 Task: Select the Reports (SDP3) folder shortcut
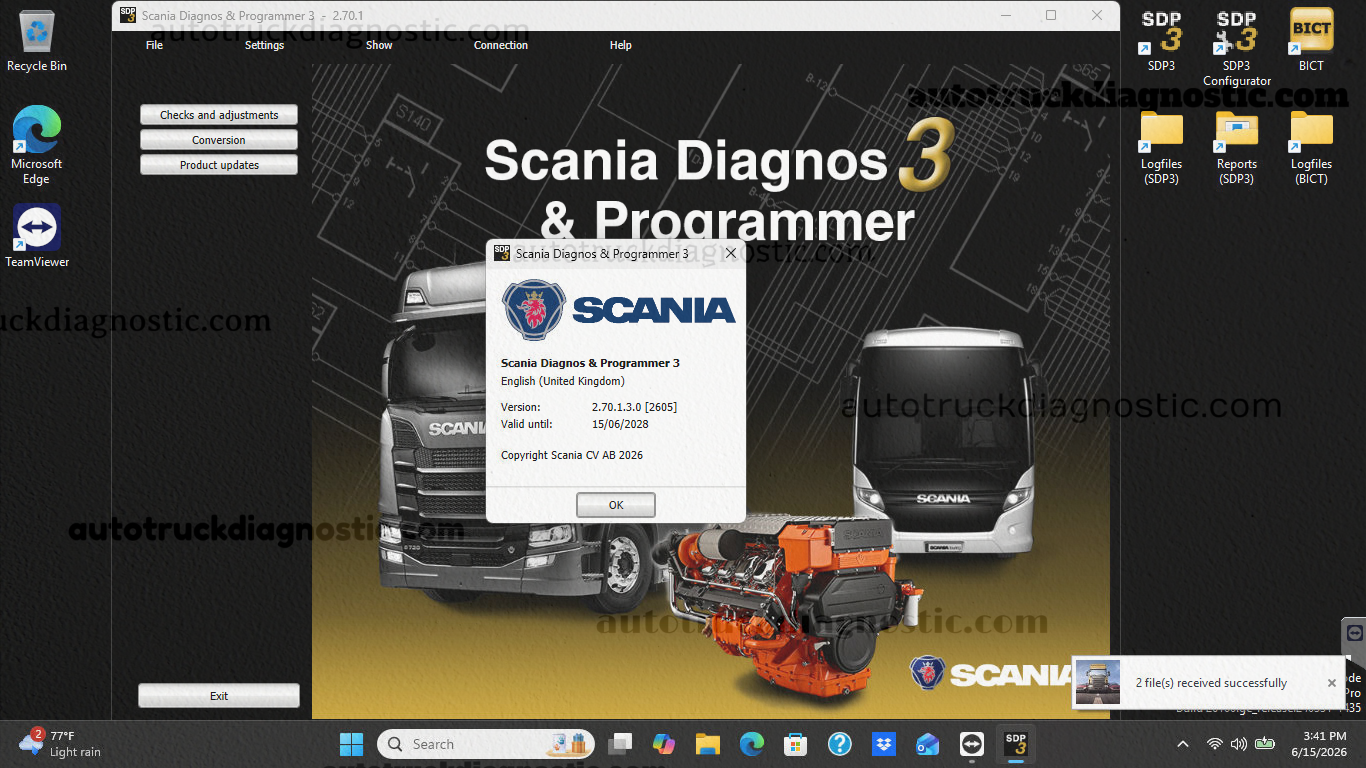(x=1237, y=147)
